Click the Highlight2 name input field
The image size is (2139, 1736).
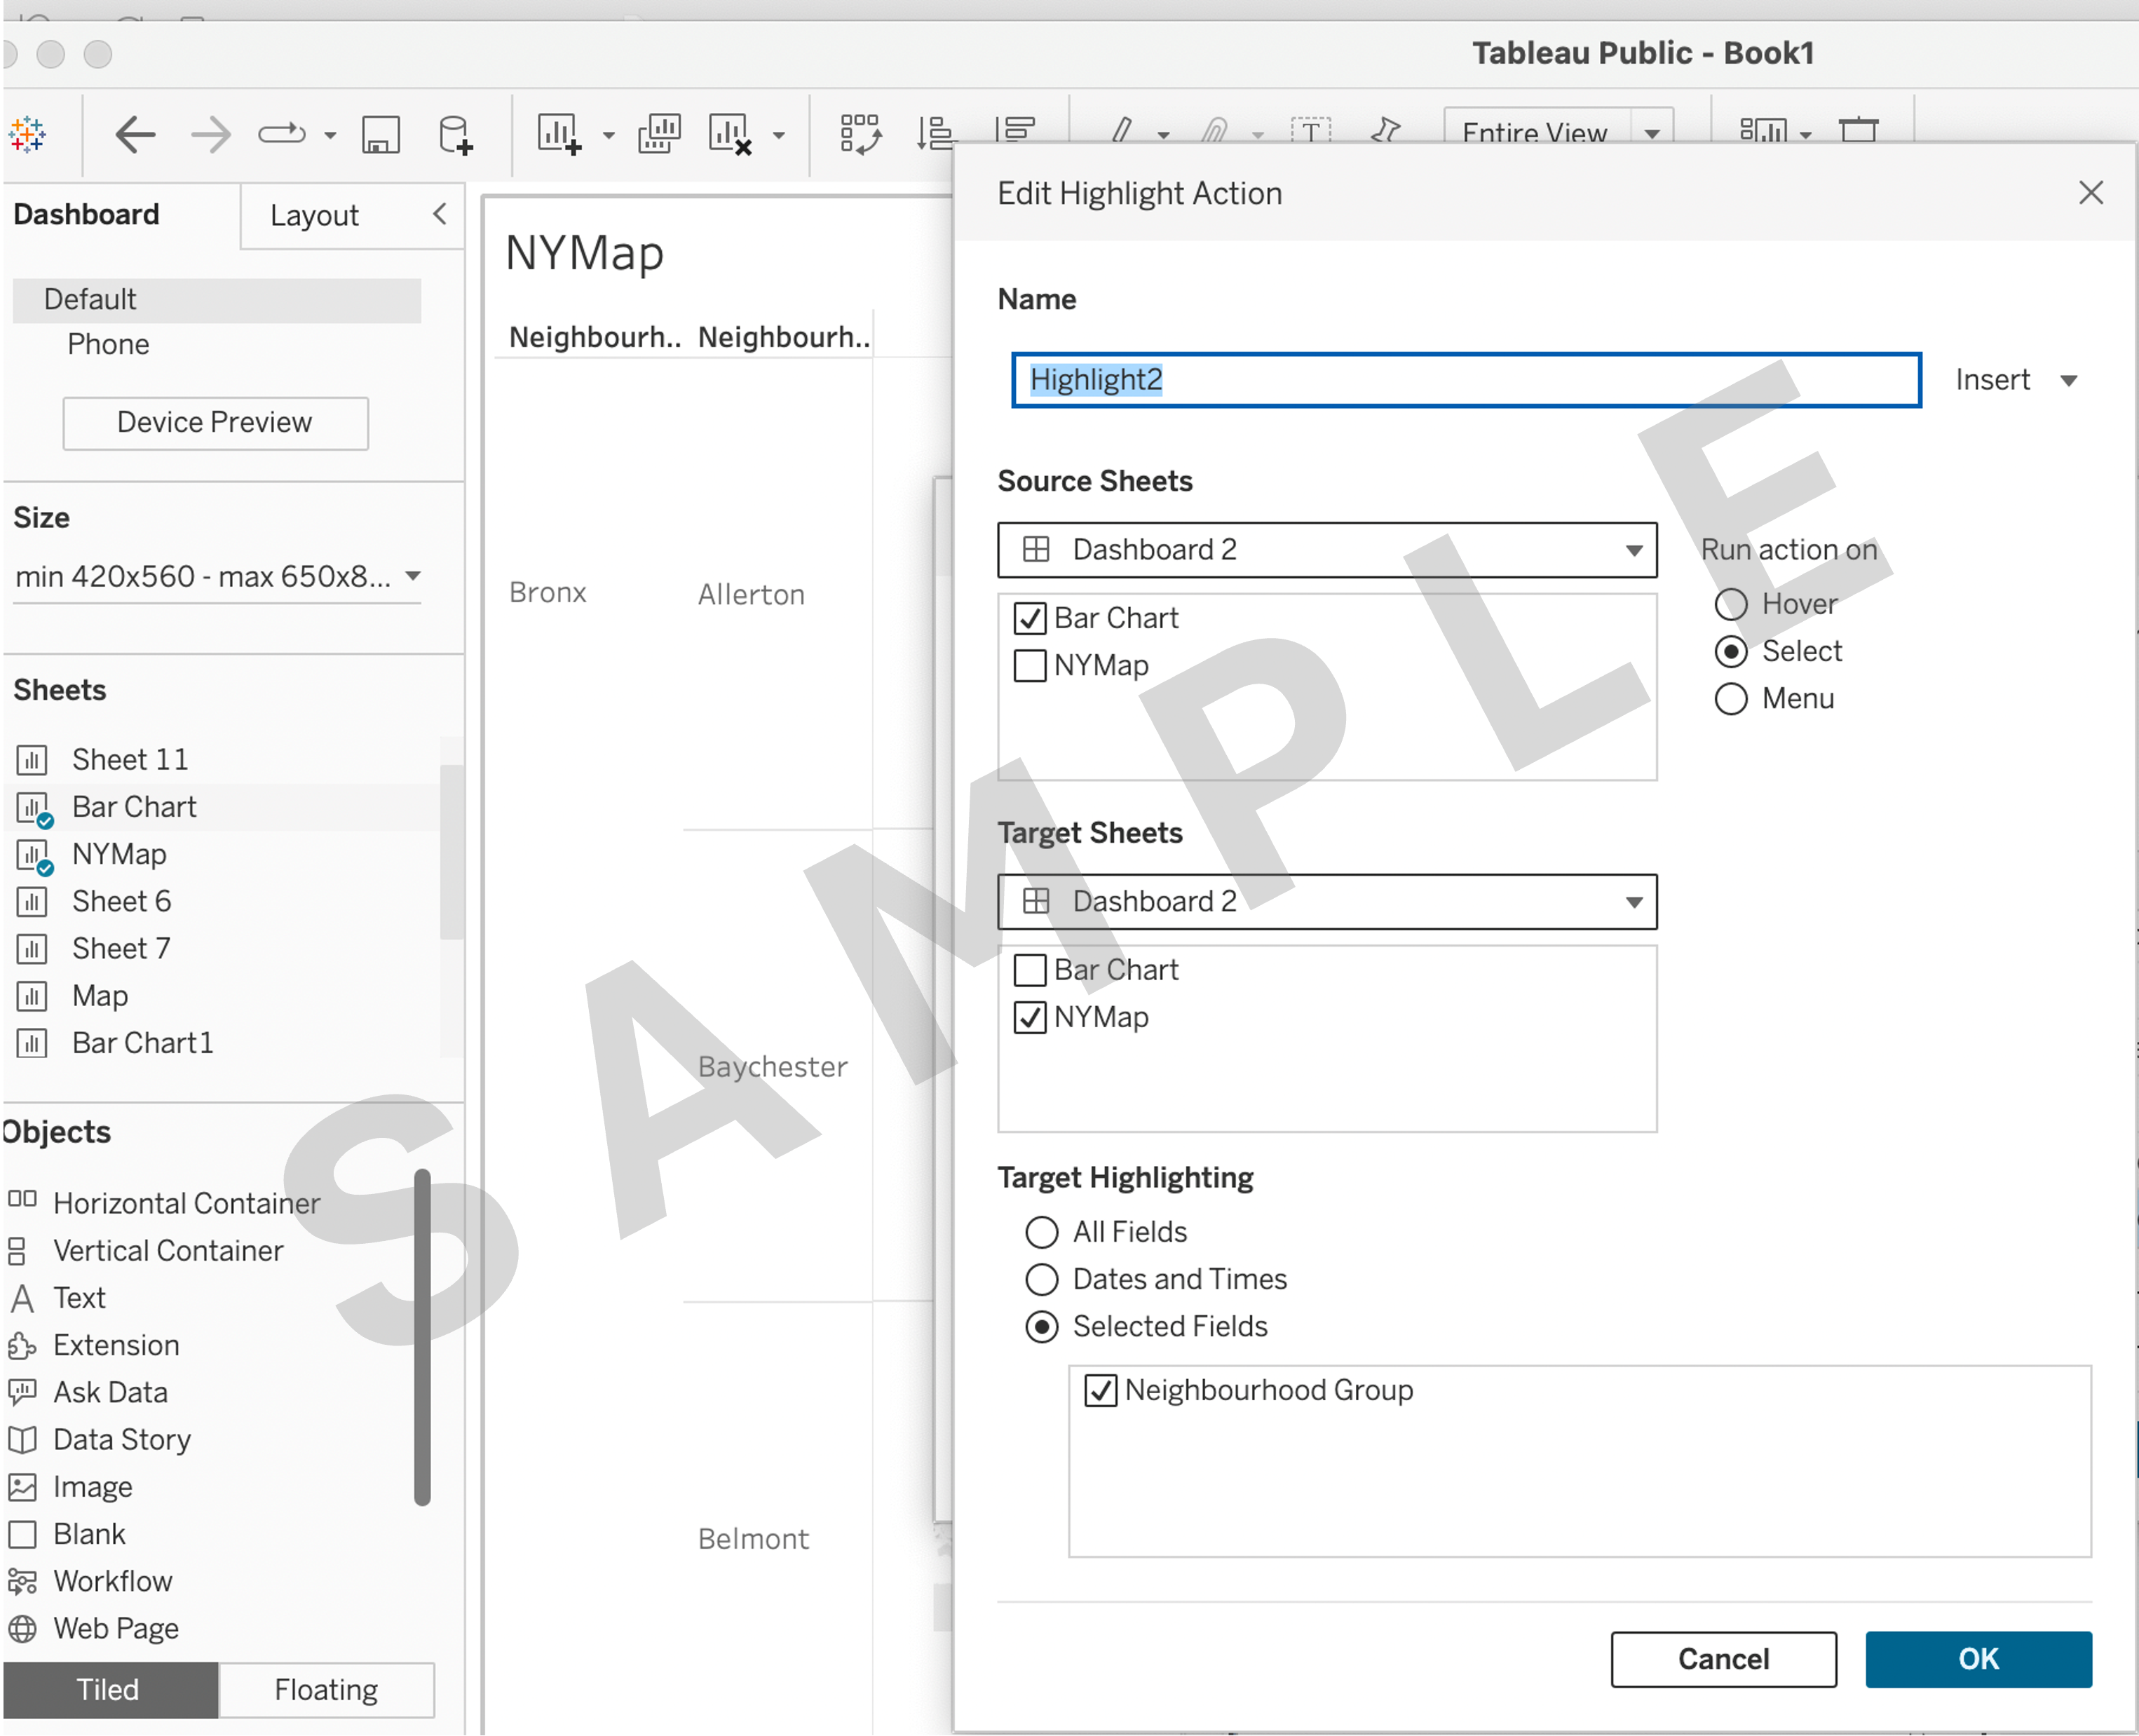(x=1465, y=380)
